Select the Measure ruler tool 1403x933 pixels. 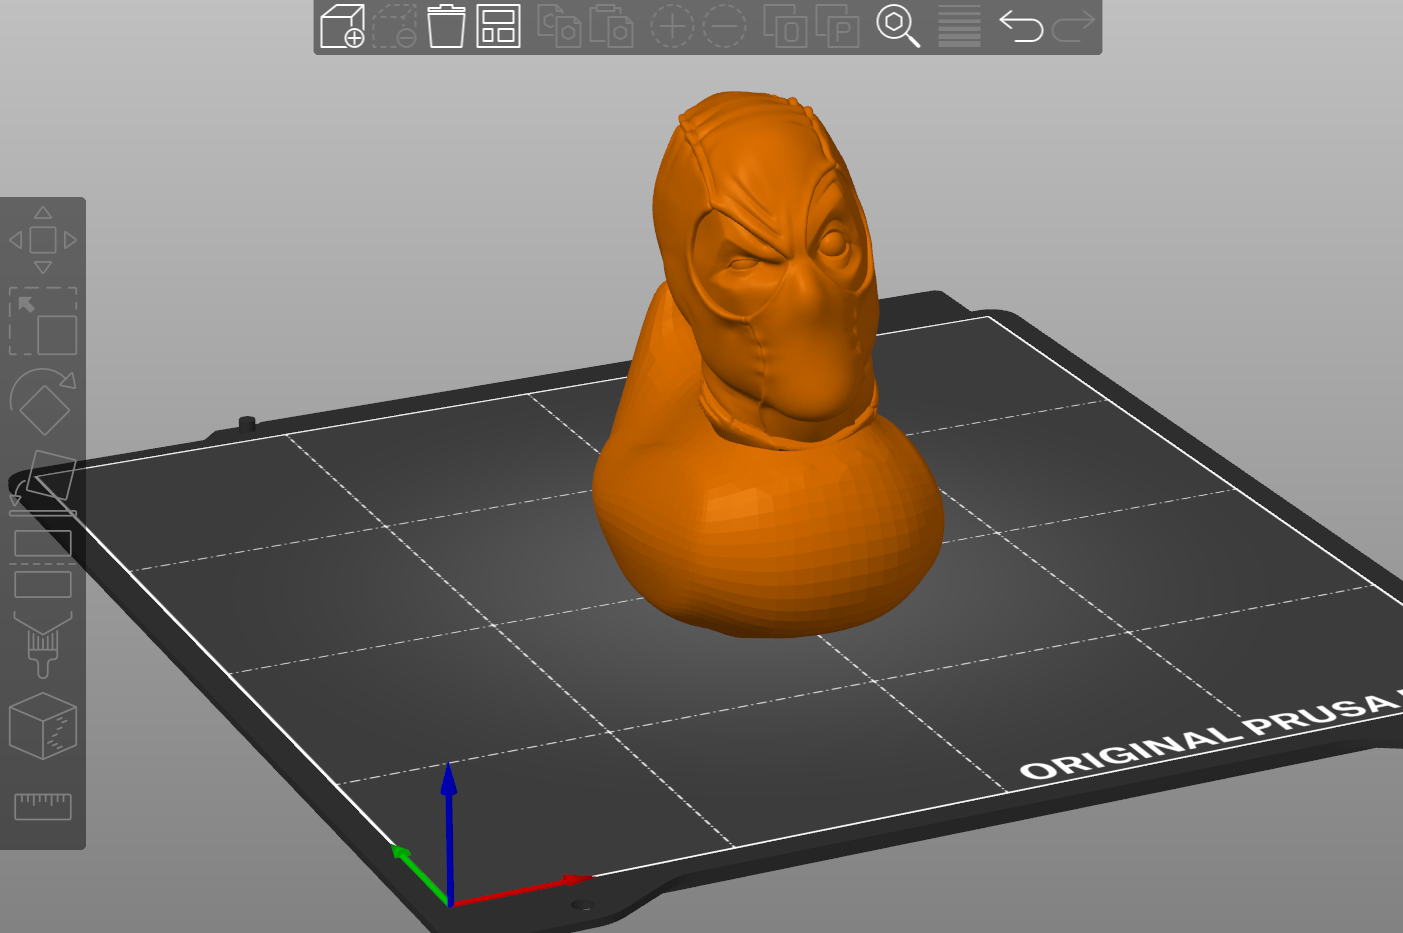coord(43,806)
